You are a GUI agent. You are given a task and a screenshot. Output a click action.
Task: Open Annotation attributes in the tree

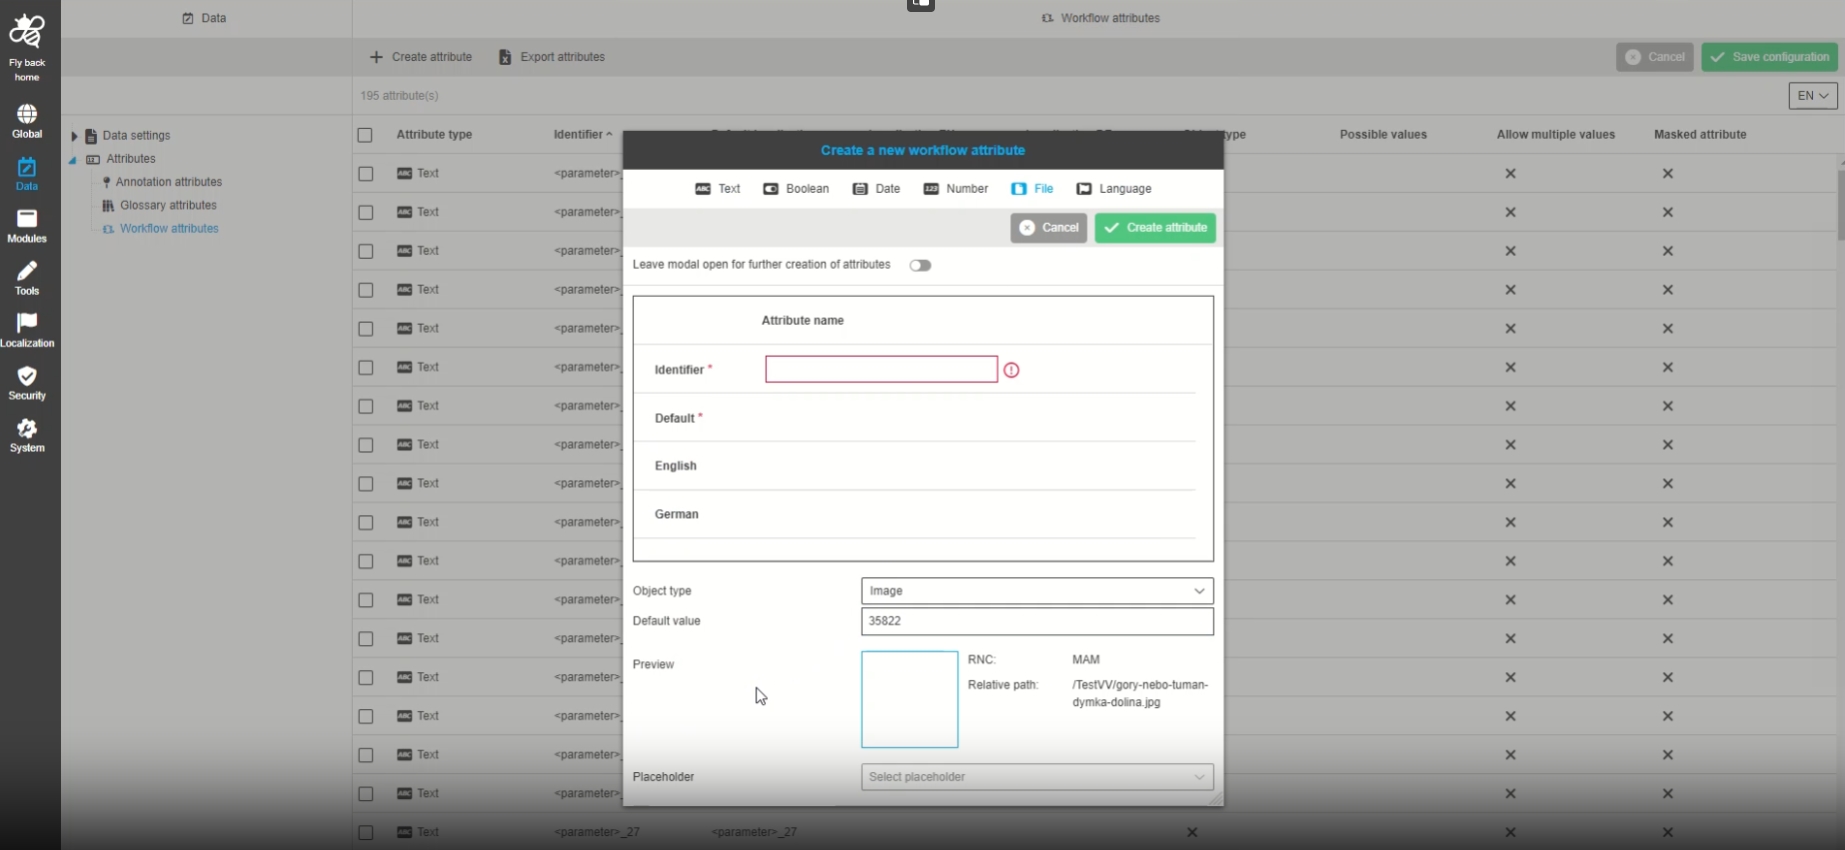click(169, 182)
